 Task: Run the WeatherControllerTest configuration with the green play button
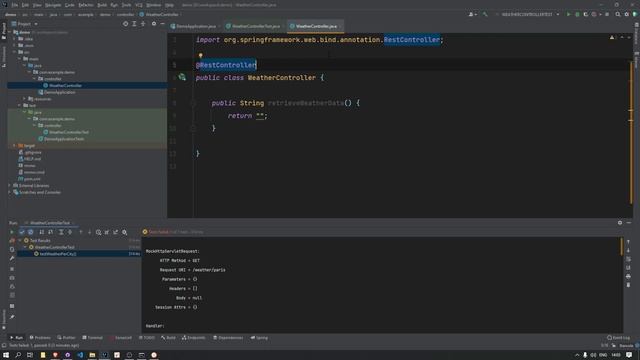point(568,14)
